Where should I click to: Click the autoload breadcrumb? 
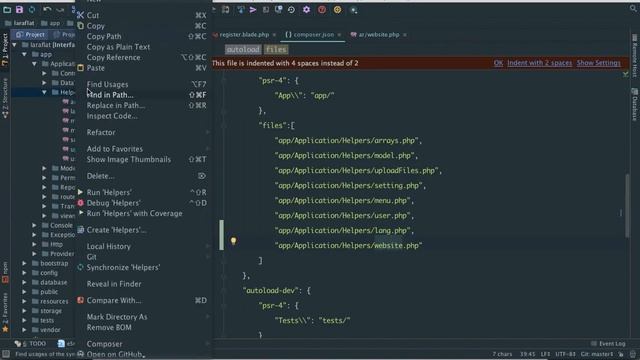point(243,50)
